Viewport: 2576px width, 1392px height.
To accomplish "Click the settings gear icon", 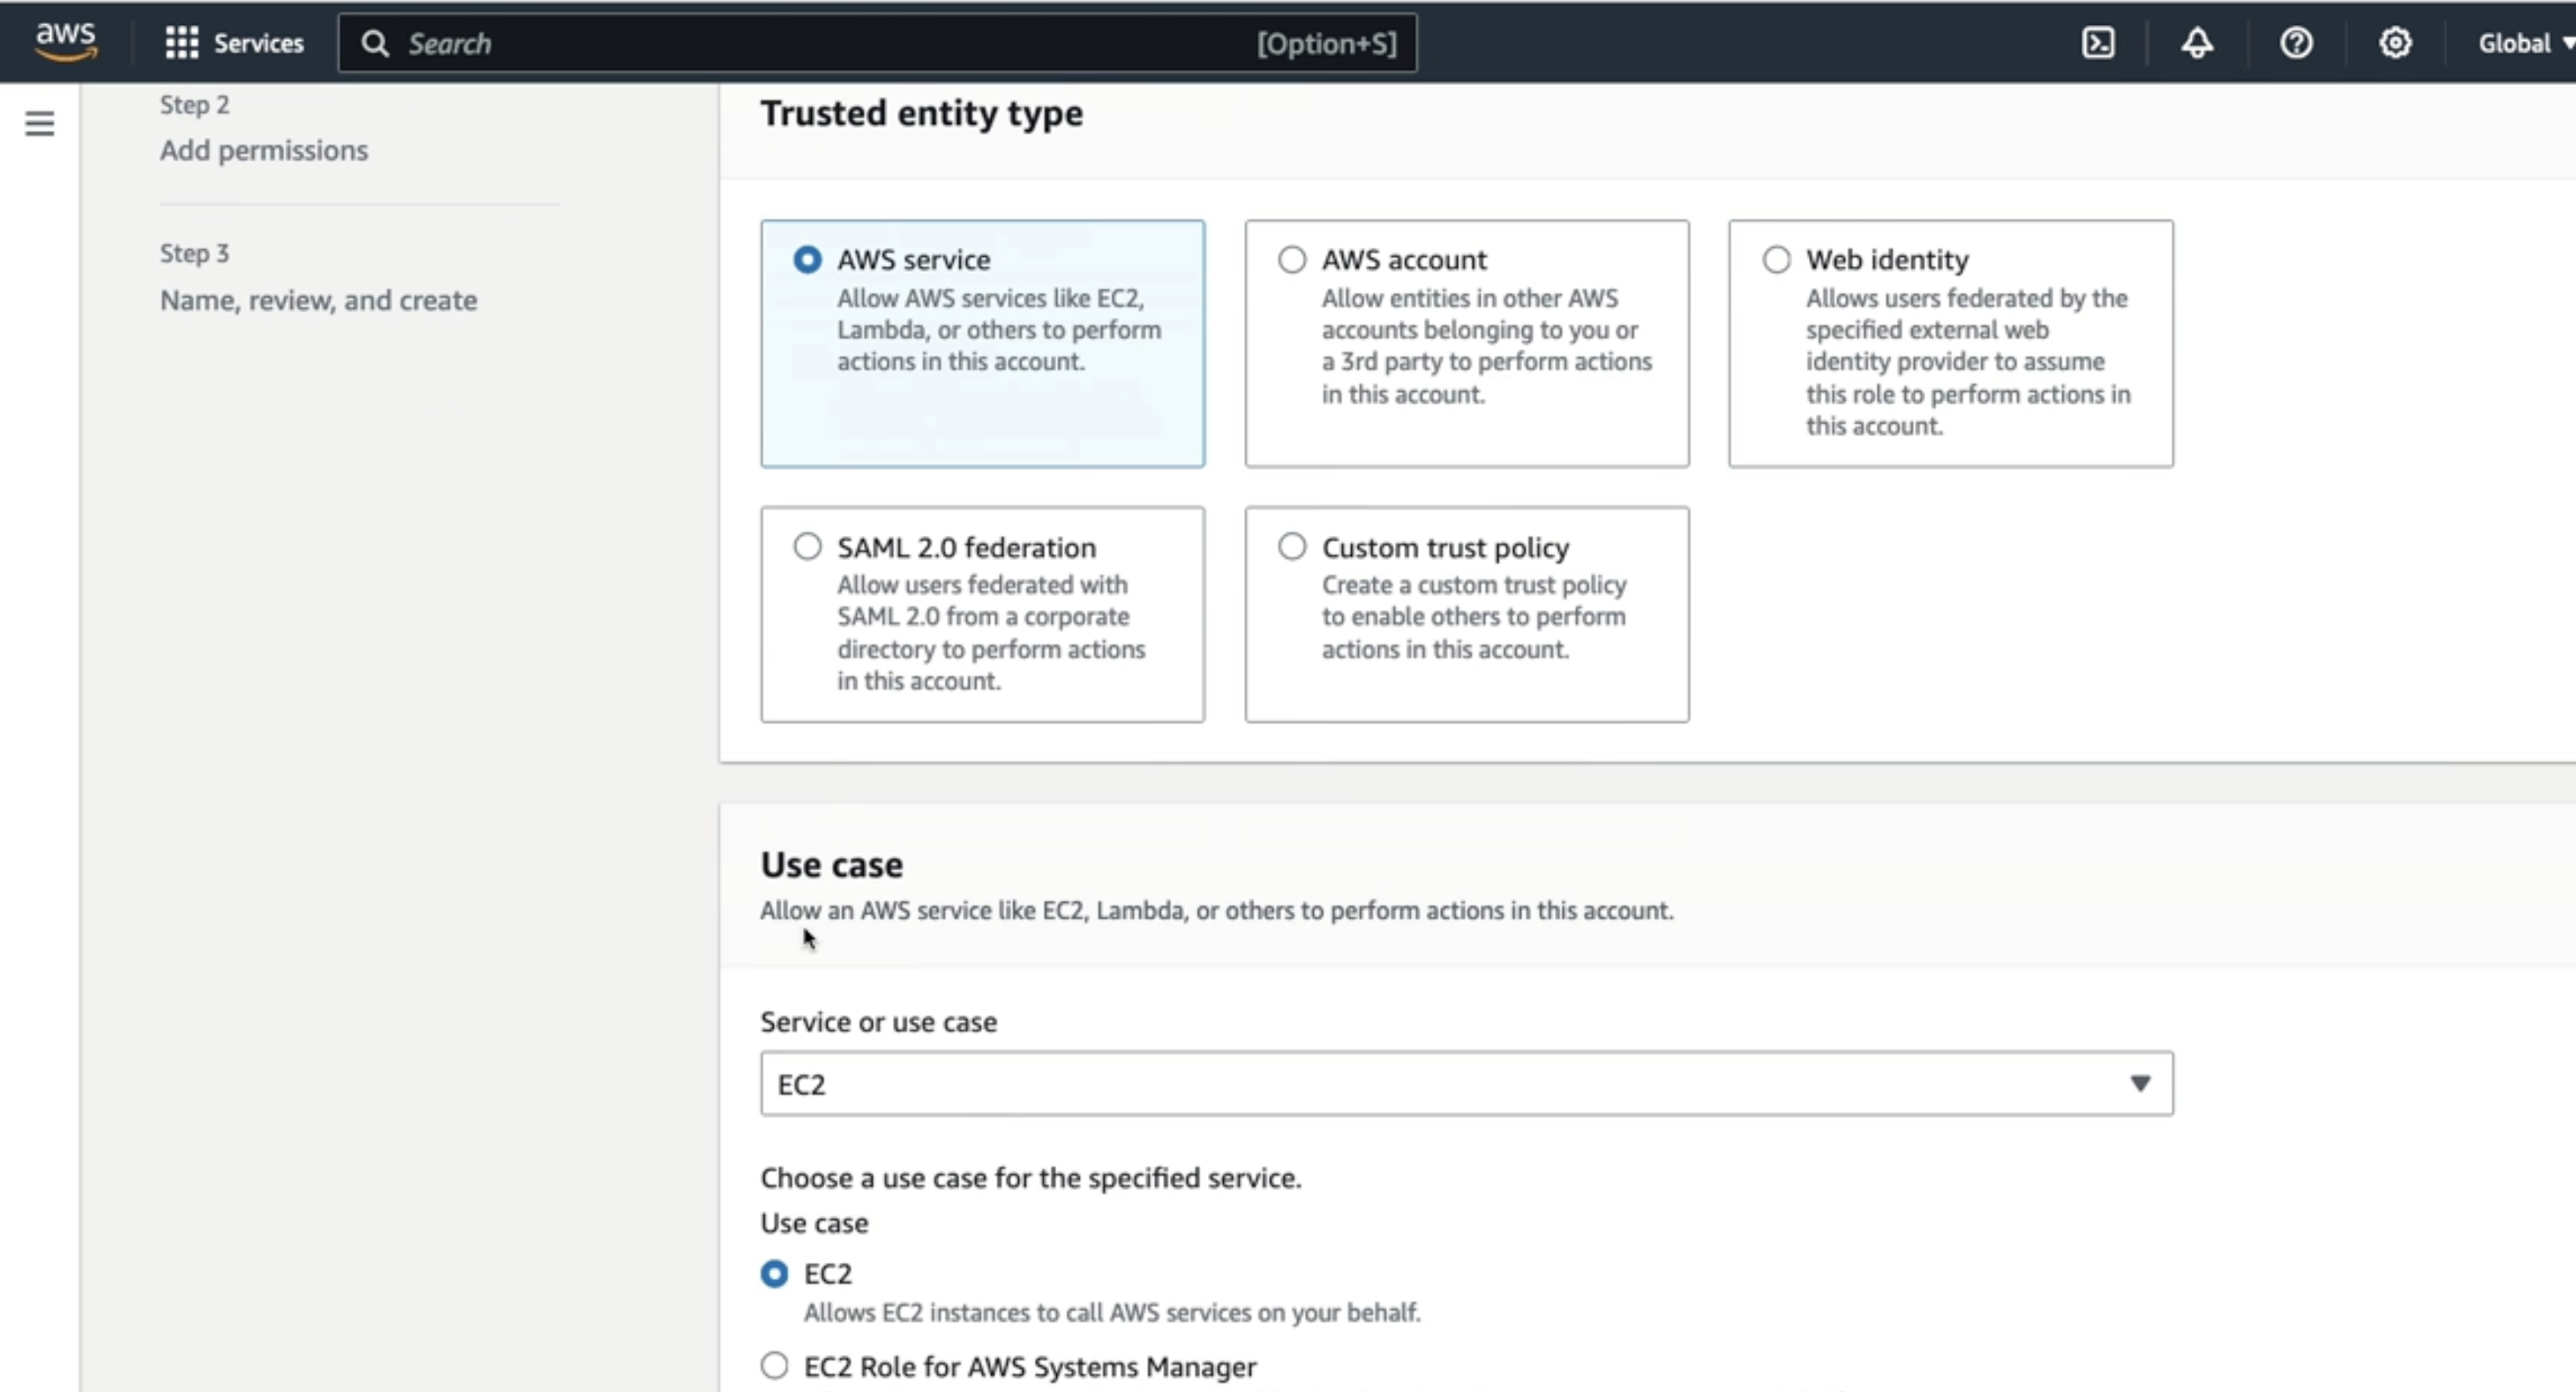I will 2393,43.
